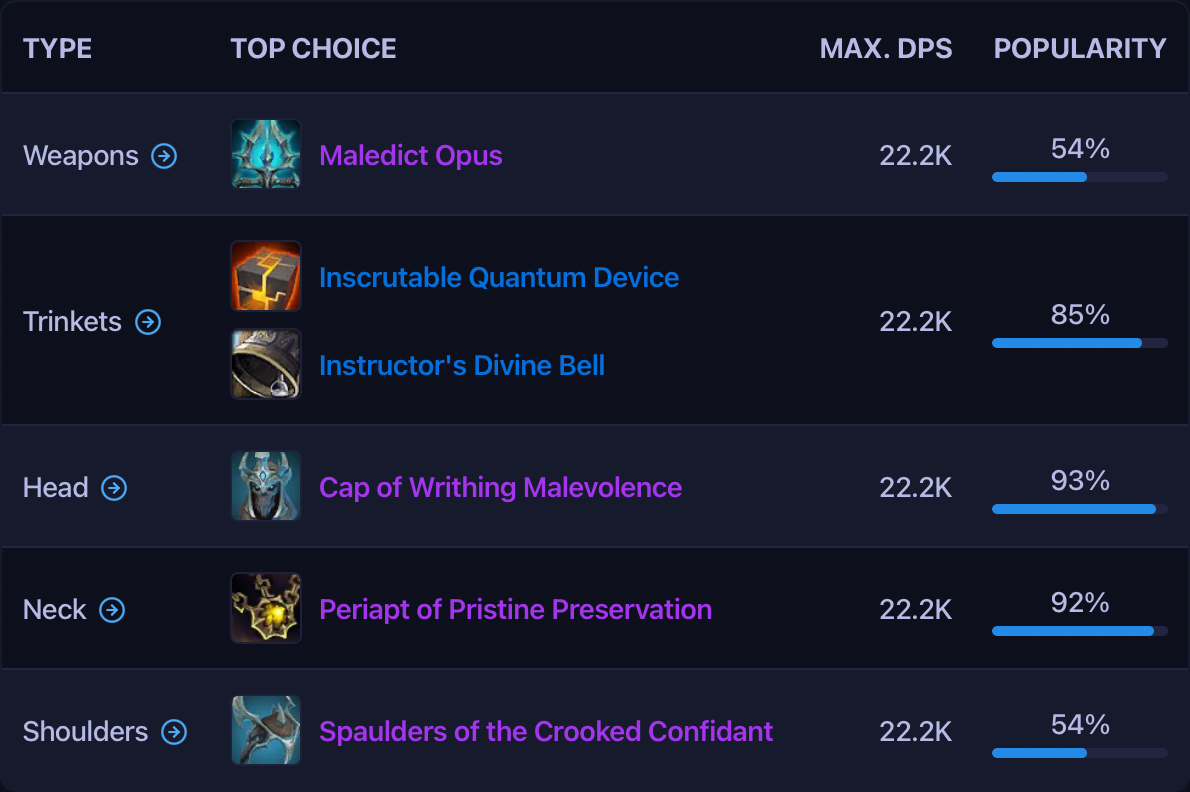Open the Instructor's Divine Bell item link

coord(462,365)
